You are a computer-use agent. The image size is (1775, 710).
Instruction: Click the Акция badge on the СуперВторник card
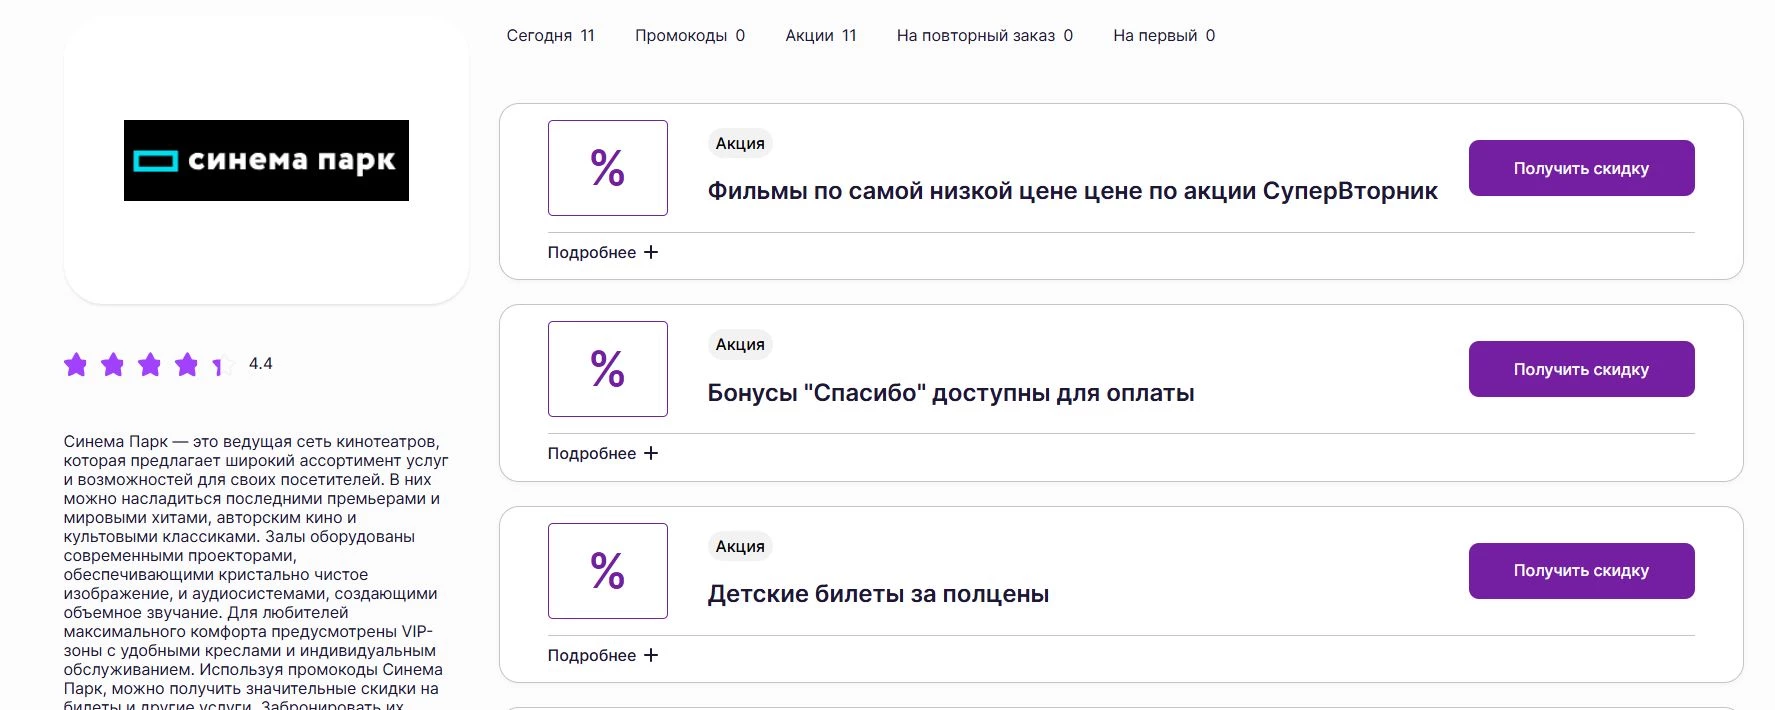[740, 143]
